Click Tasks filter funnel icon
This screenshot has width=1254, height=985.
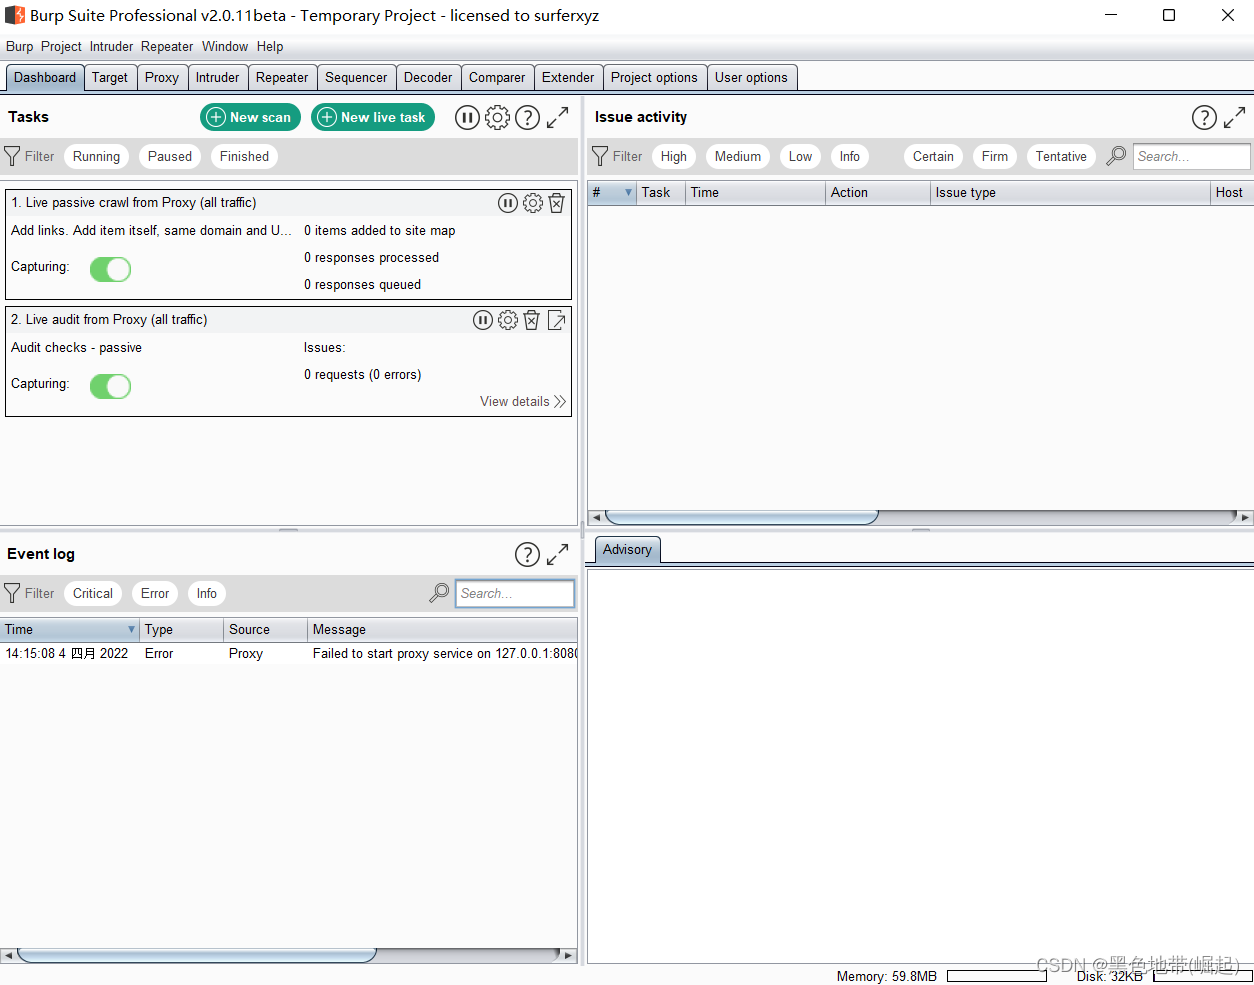click(12, 156)
